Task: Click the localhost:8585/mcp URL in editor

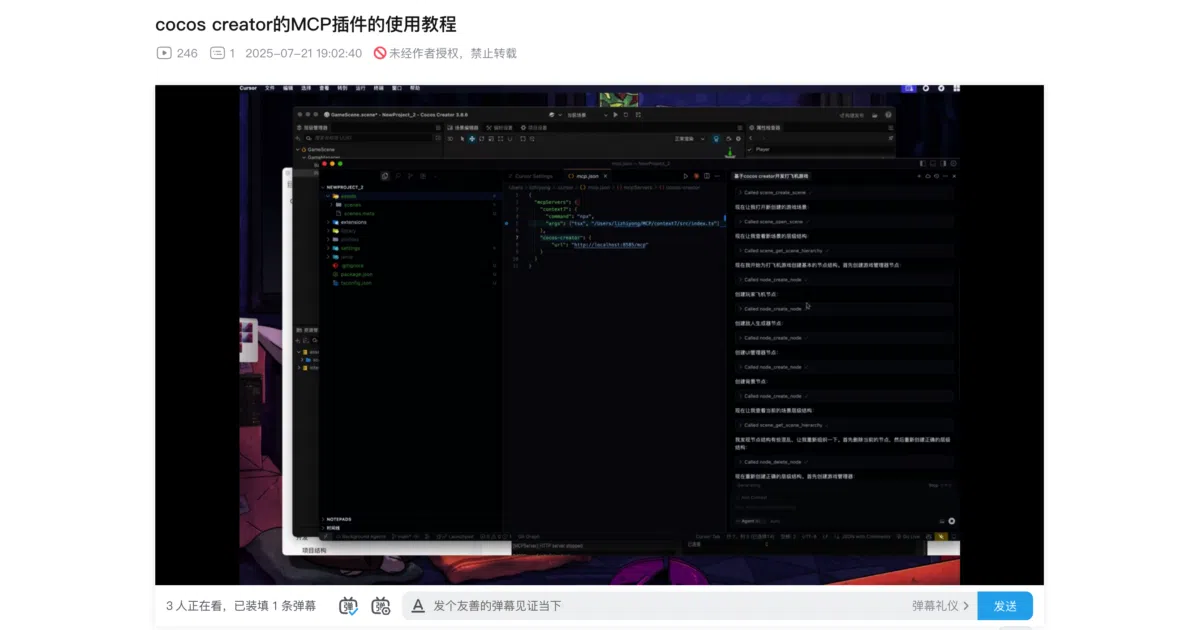Action: (610, 244)
